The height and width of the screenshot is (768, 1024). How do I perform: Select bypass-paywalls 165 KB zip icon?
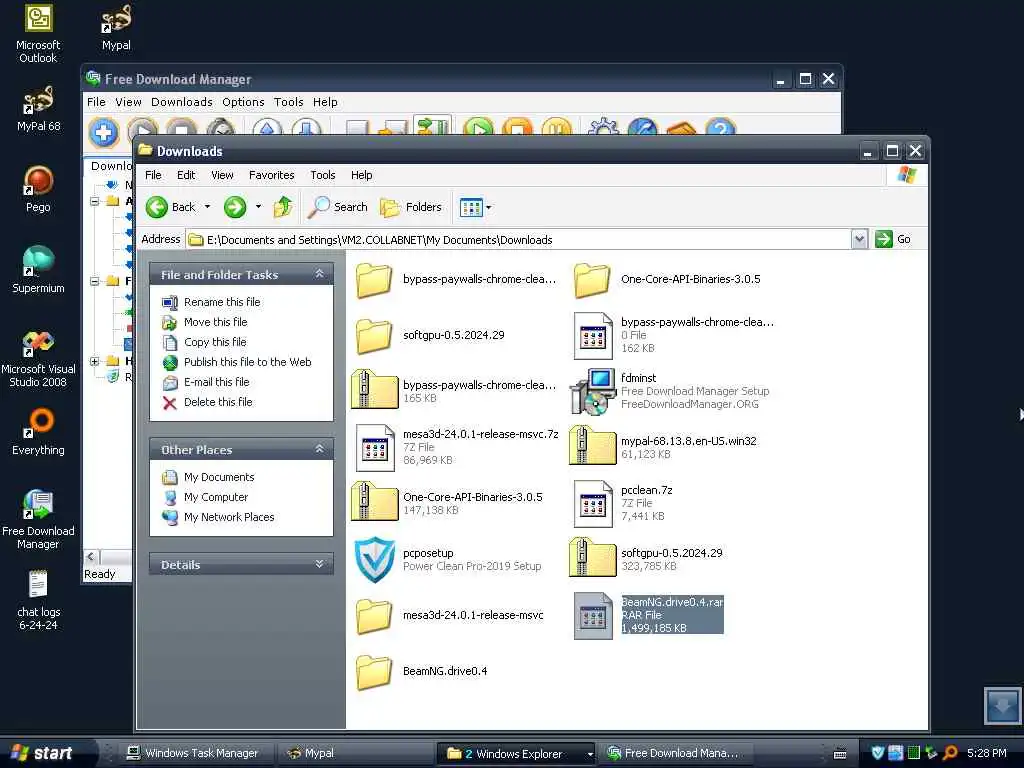coord(374,389)
